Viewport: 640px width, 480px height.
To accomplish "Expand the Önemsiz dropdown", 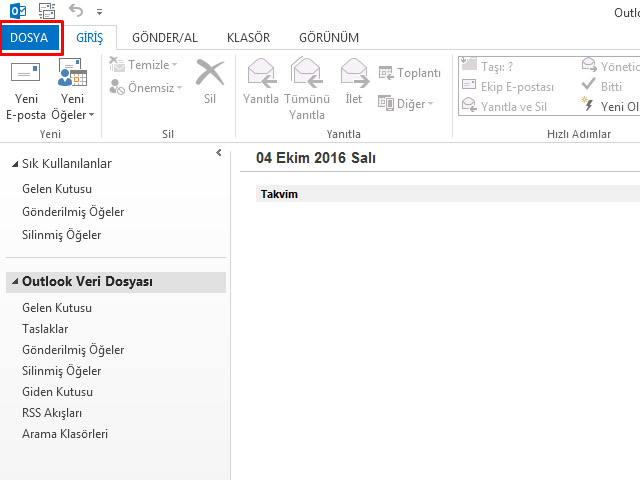I will click(154, 87).
